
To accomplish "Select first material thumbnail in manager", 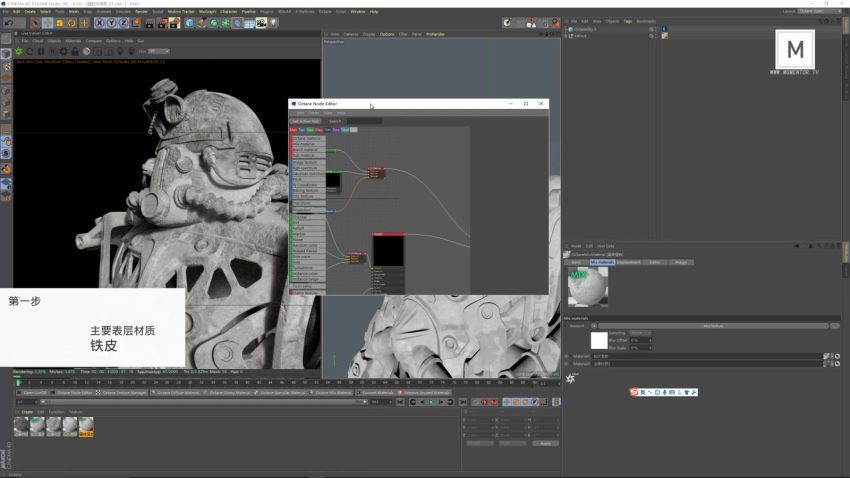I will (21, 427).
